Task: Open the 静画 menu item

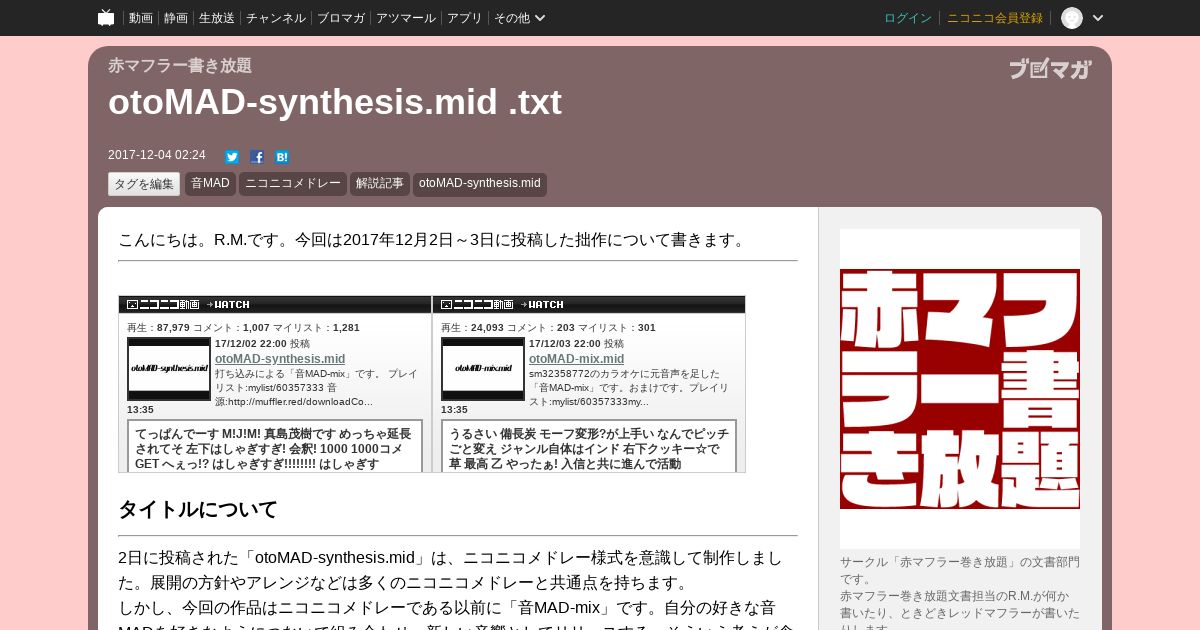Action: (175, 18)
